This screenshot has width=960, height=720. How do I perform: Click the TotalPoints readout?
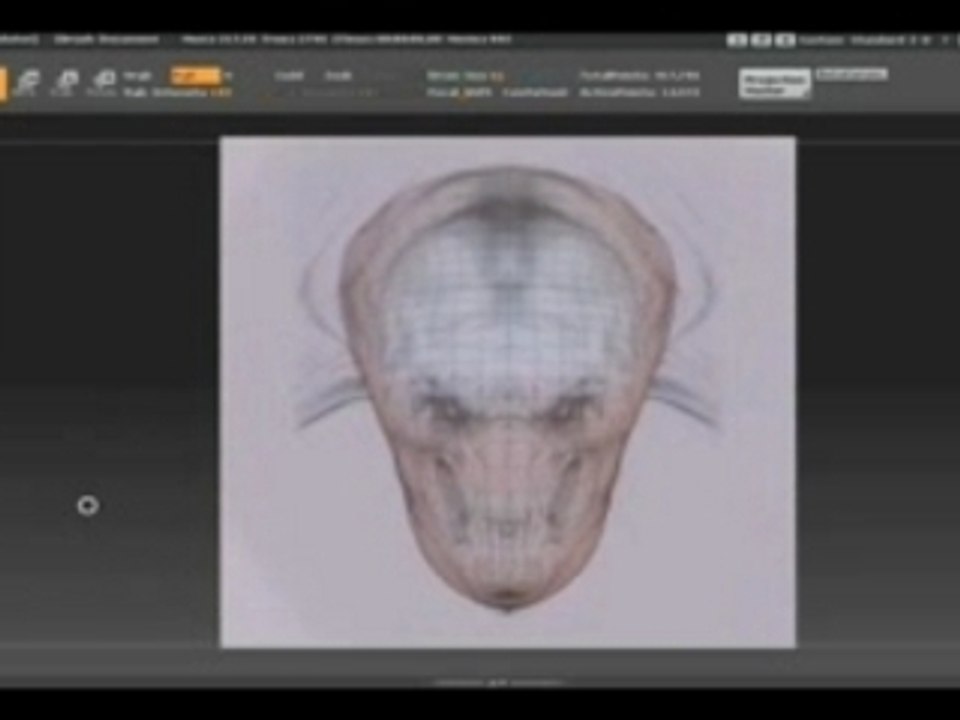point(639,76)
